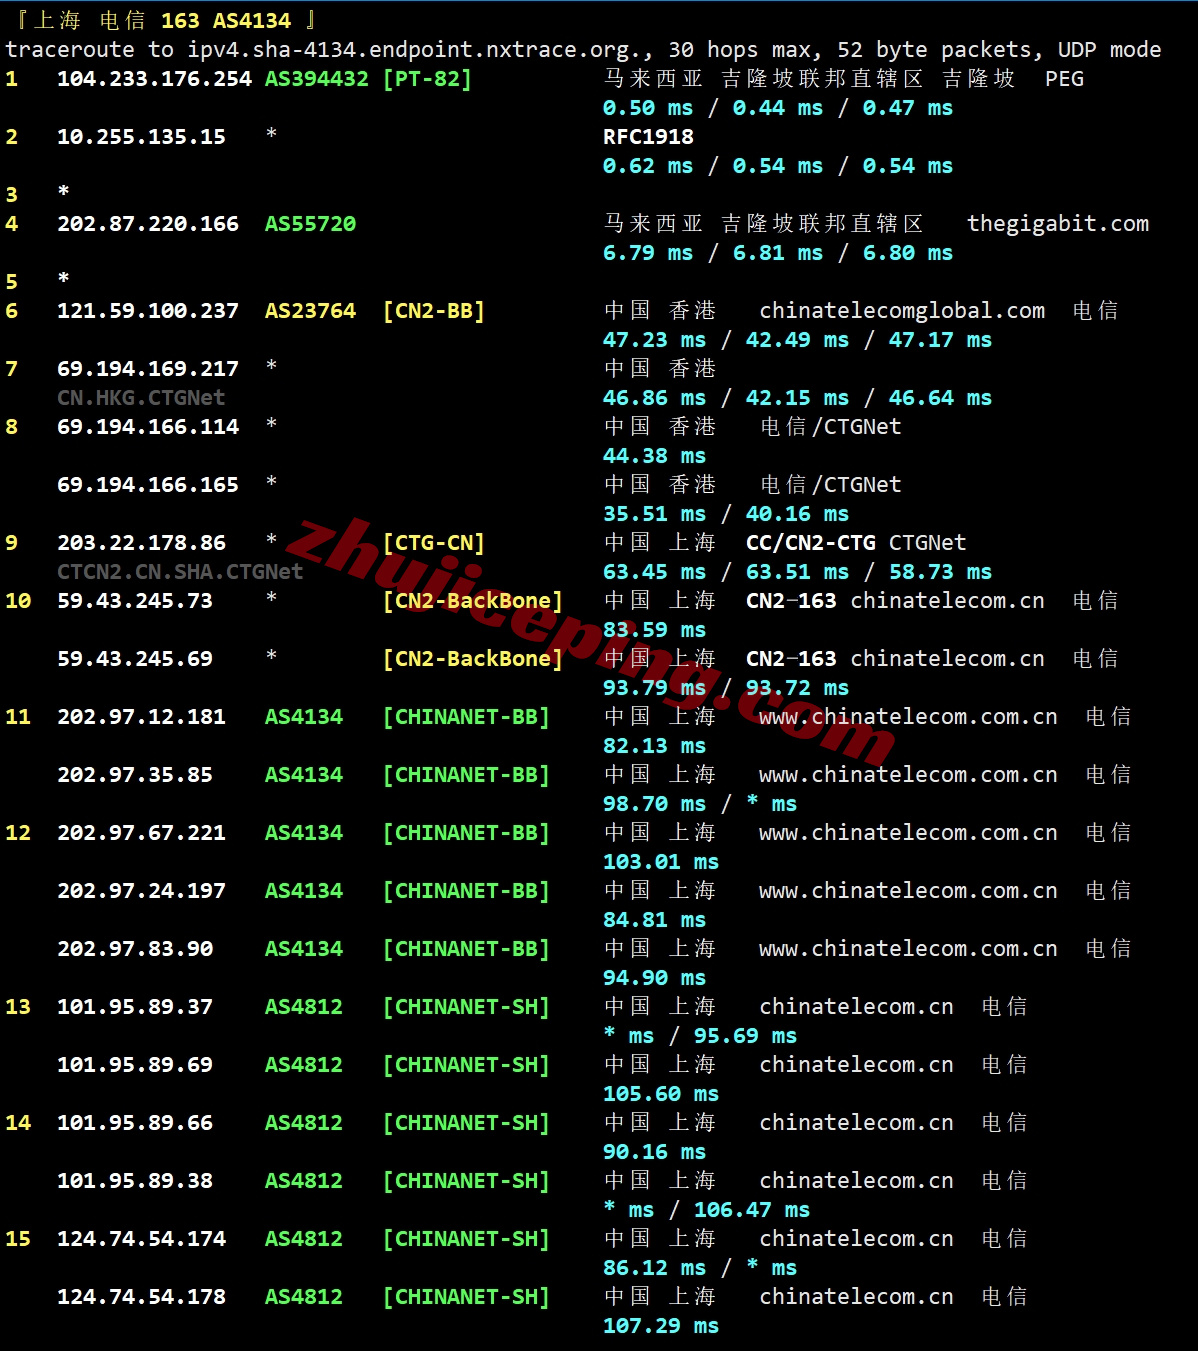1198x1351 pixels.
Task: Select the 46.86 ms latency on hop 7
Action: point(654,398)
